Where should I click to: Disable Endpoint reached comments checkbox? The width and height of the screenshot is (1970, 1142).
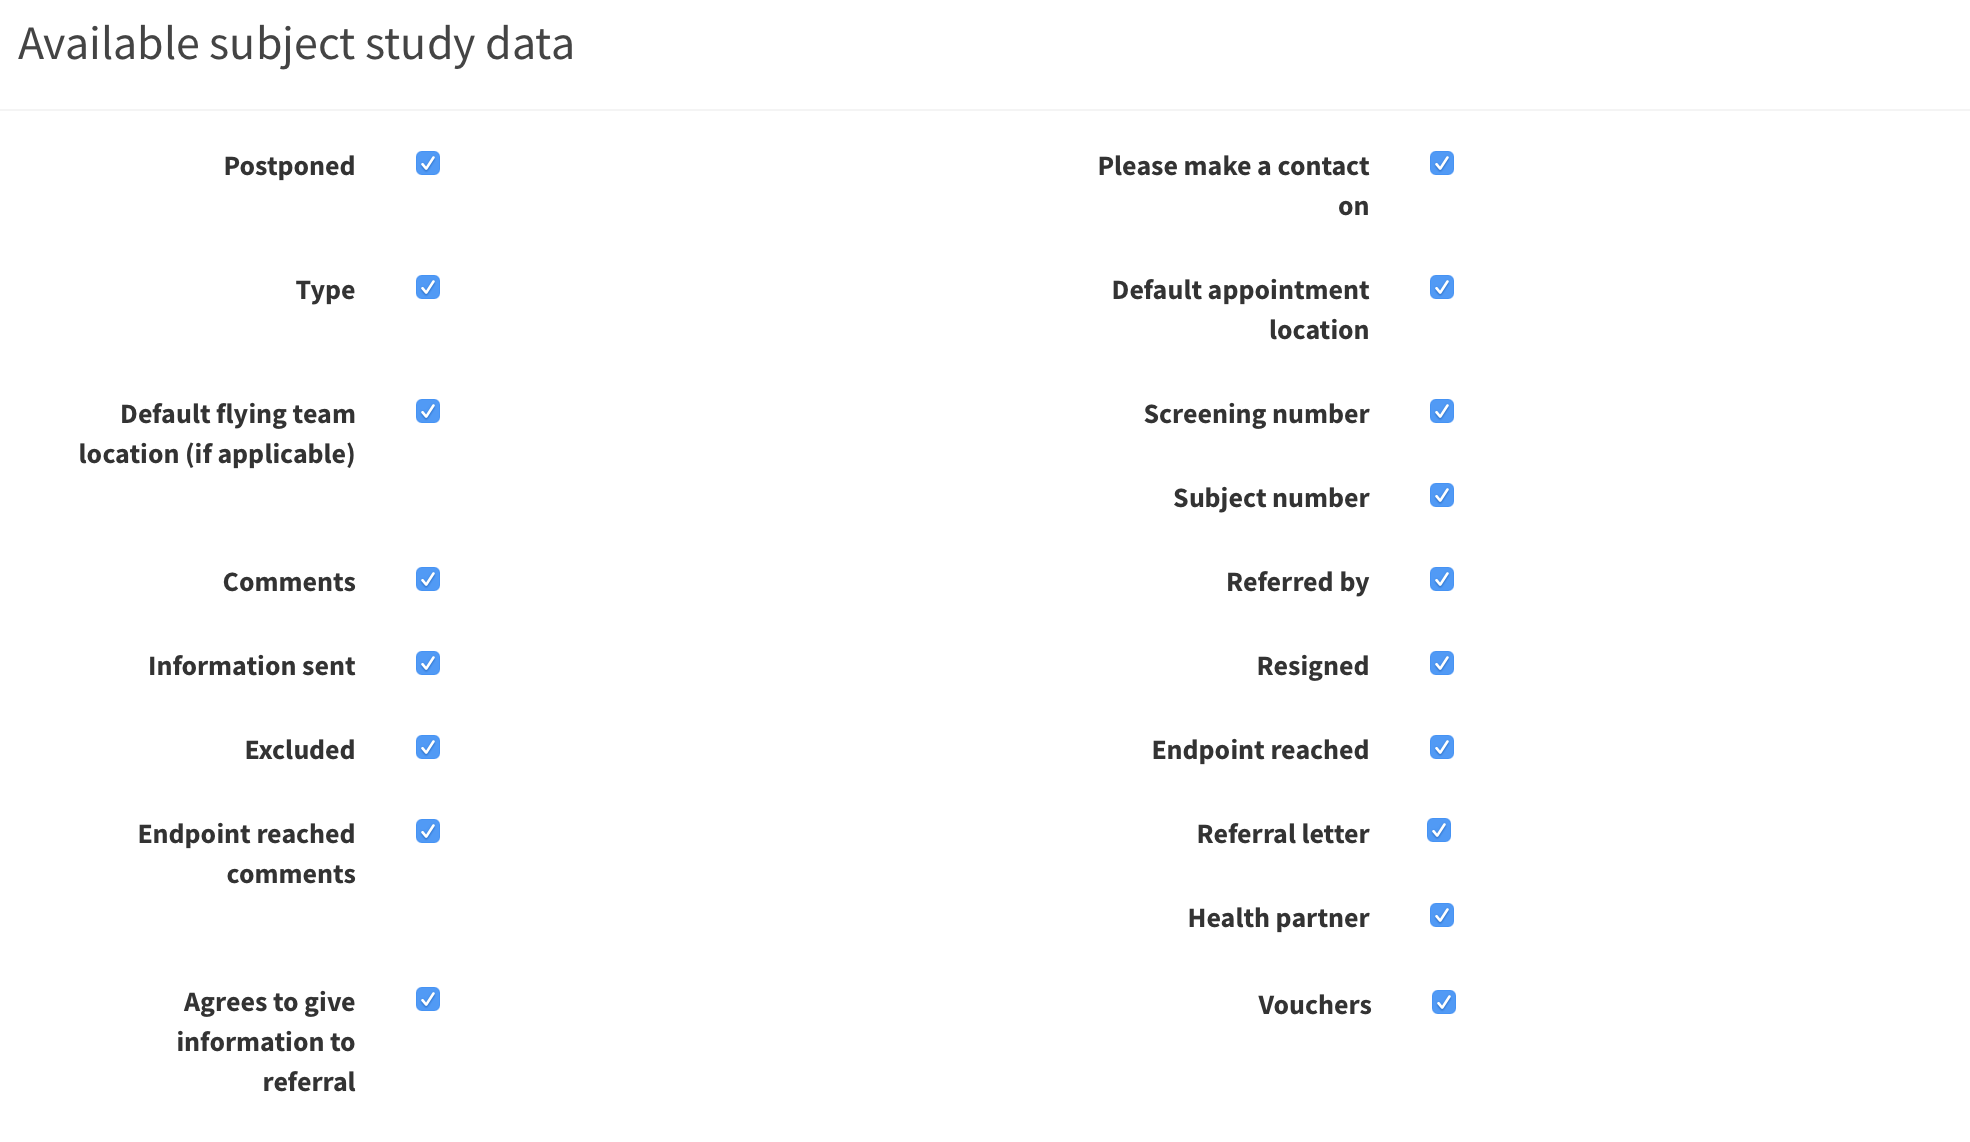[428, 831]
